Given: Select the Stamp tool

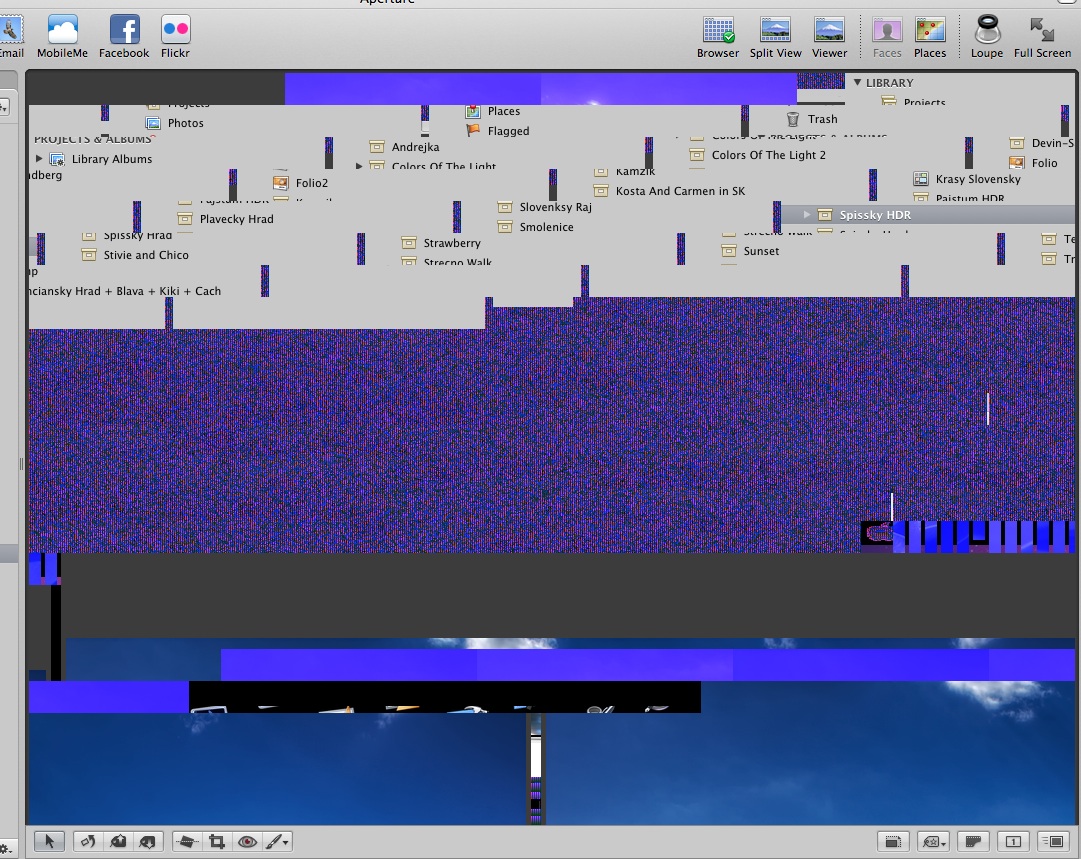Looking at the screenshot, I should pyautogui.click(x=148, y=841).
